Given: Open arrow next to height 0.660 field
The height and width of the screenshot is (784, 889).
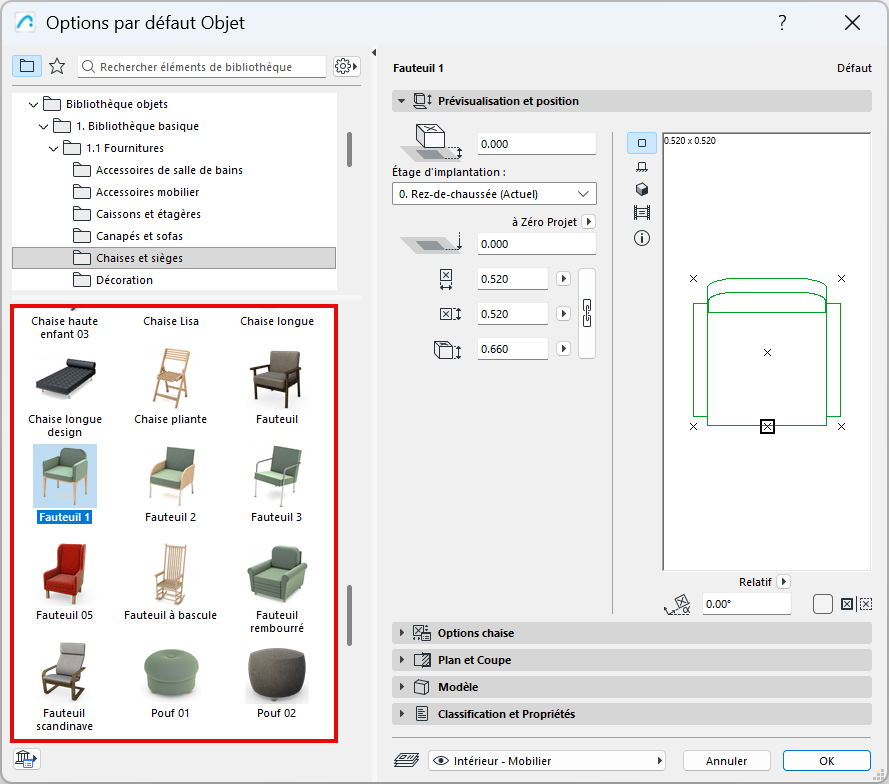Looking at the screenshot, I should (x=563, y=349).
